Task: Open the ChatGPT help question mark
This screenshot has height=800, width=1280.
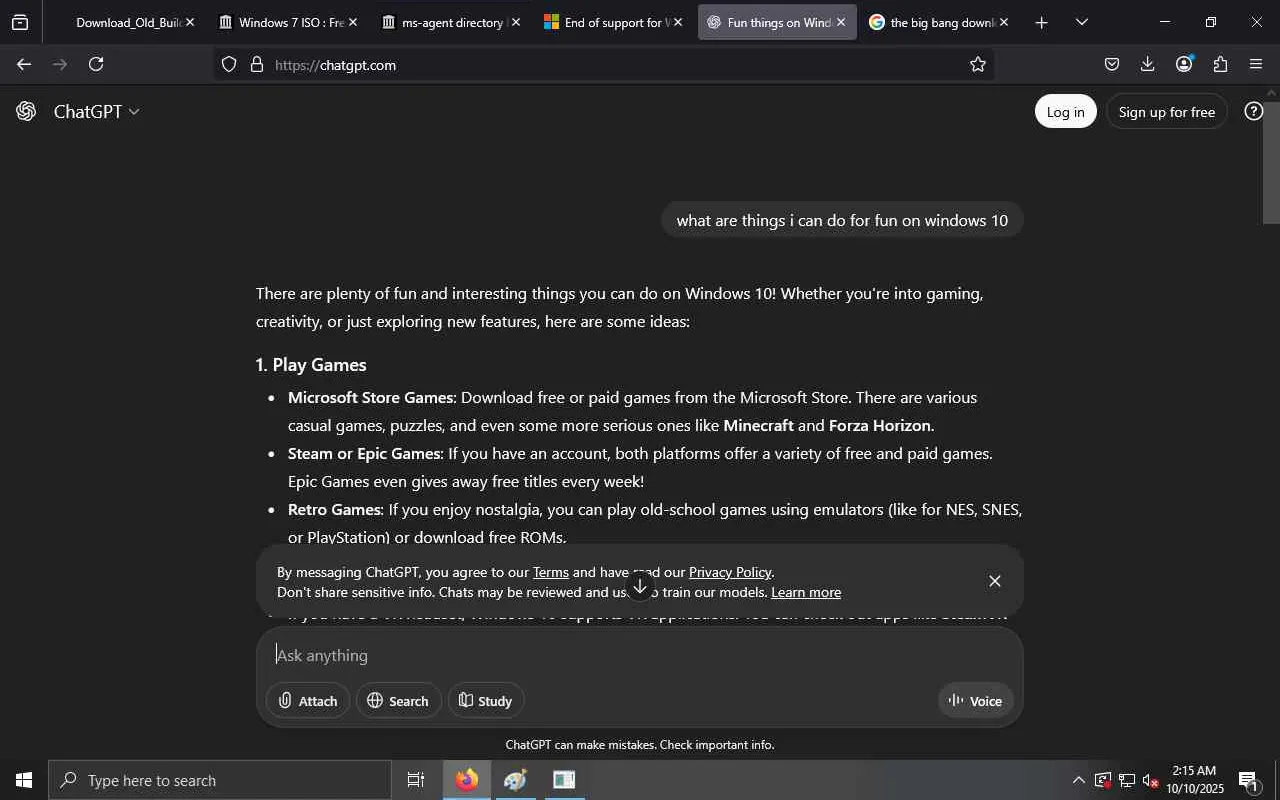Action: coord(1253,111)
